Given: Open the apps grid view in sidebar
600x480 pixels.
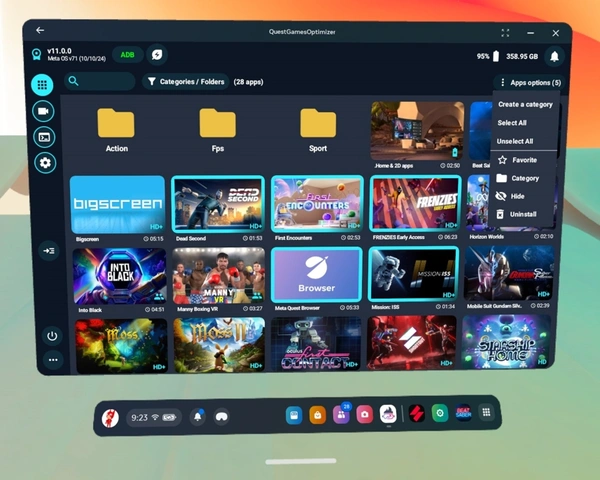Looking at the screenshot, I should (x=43, y=84).
